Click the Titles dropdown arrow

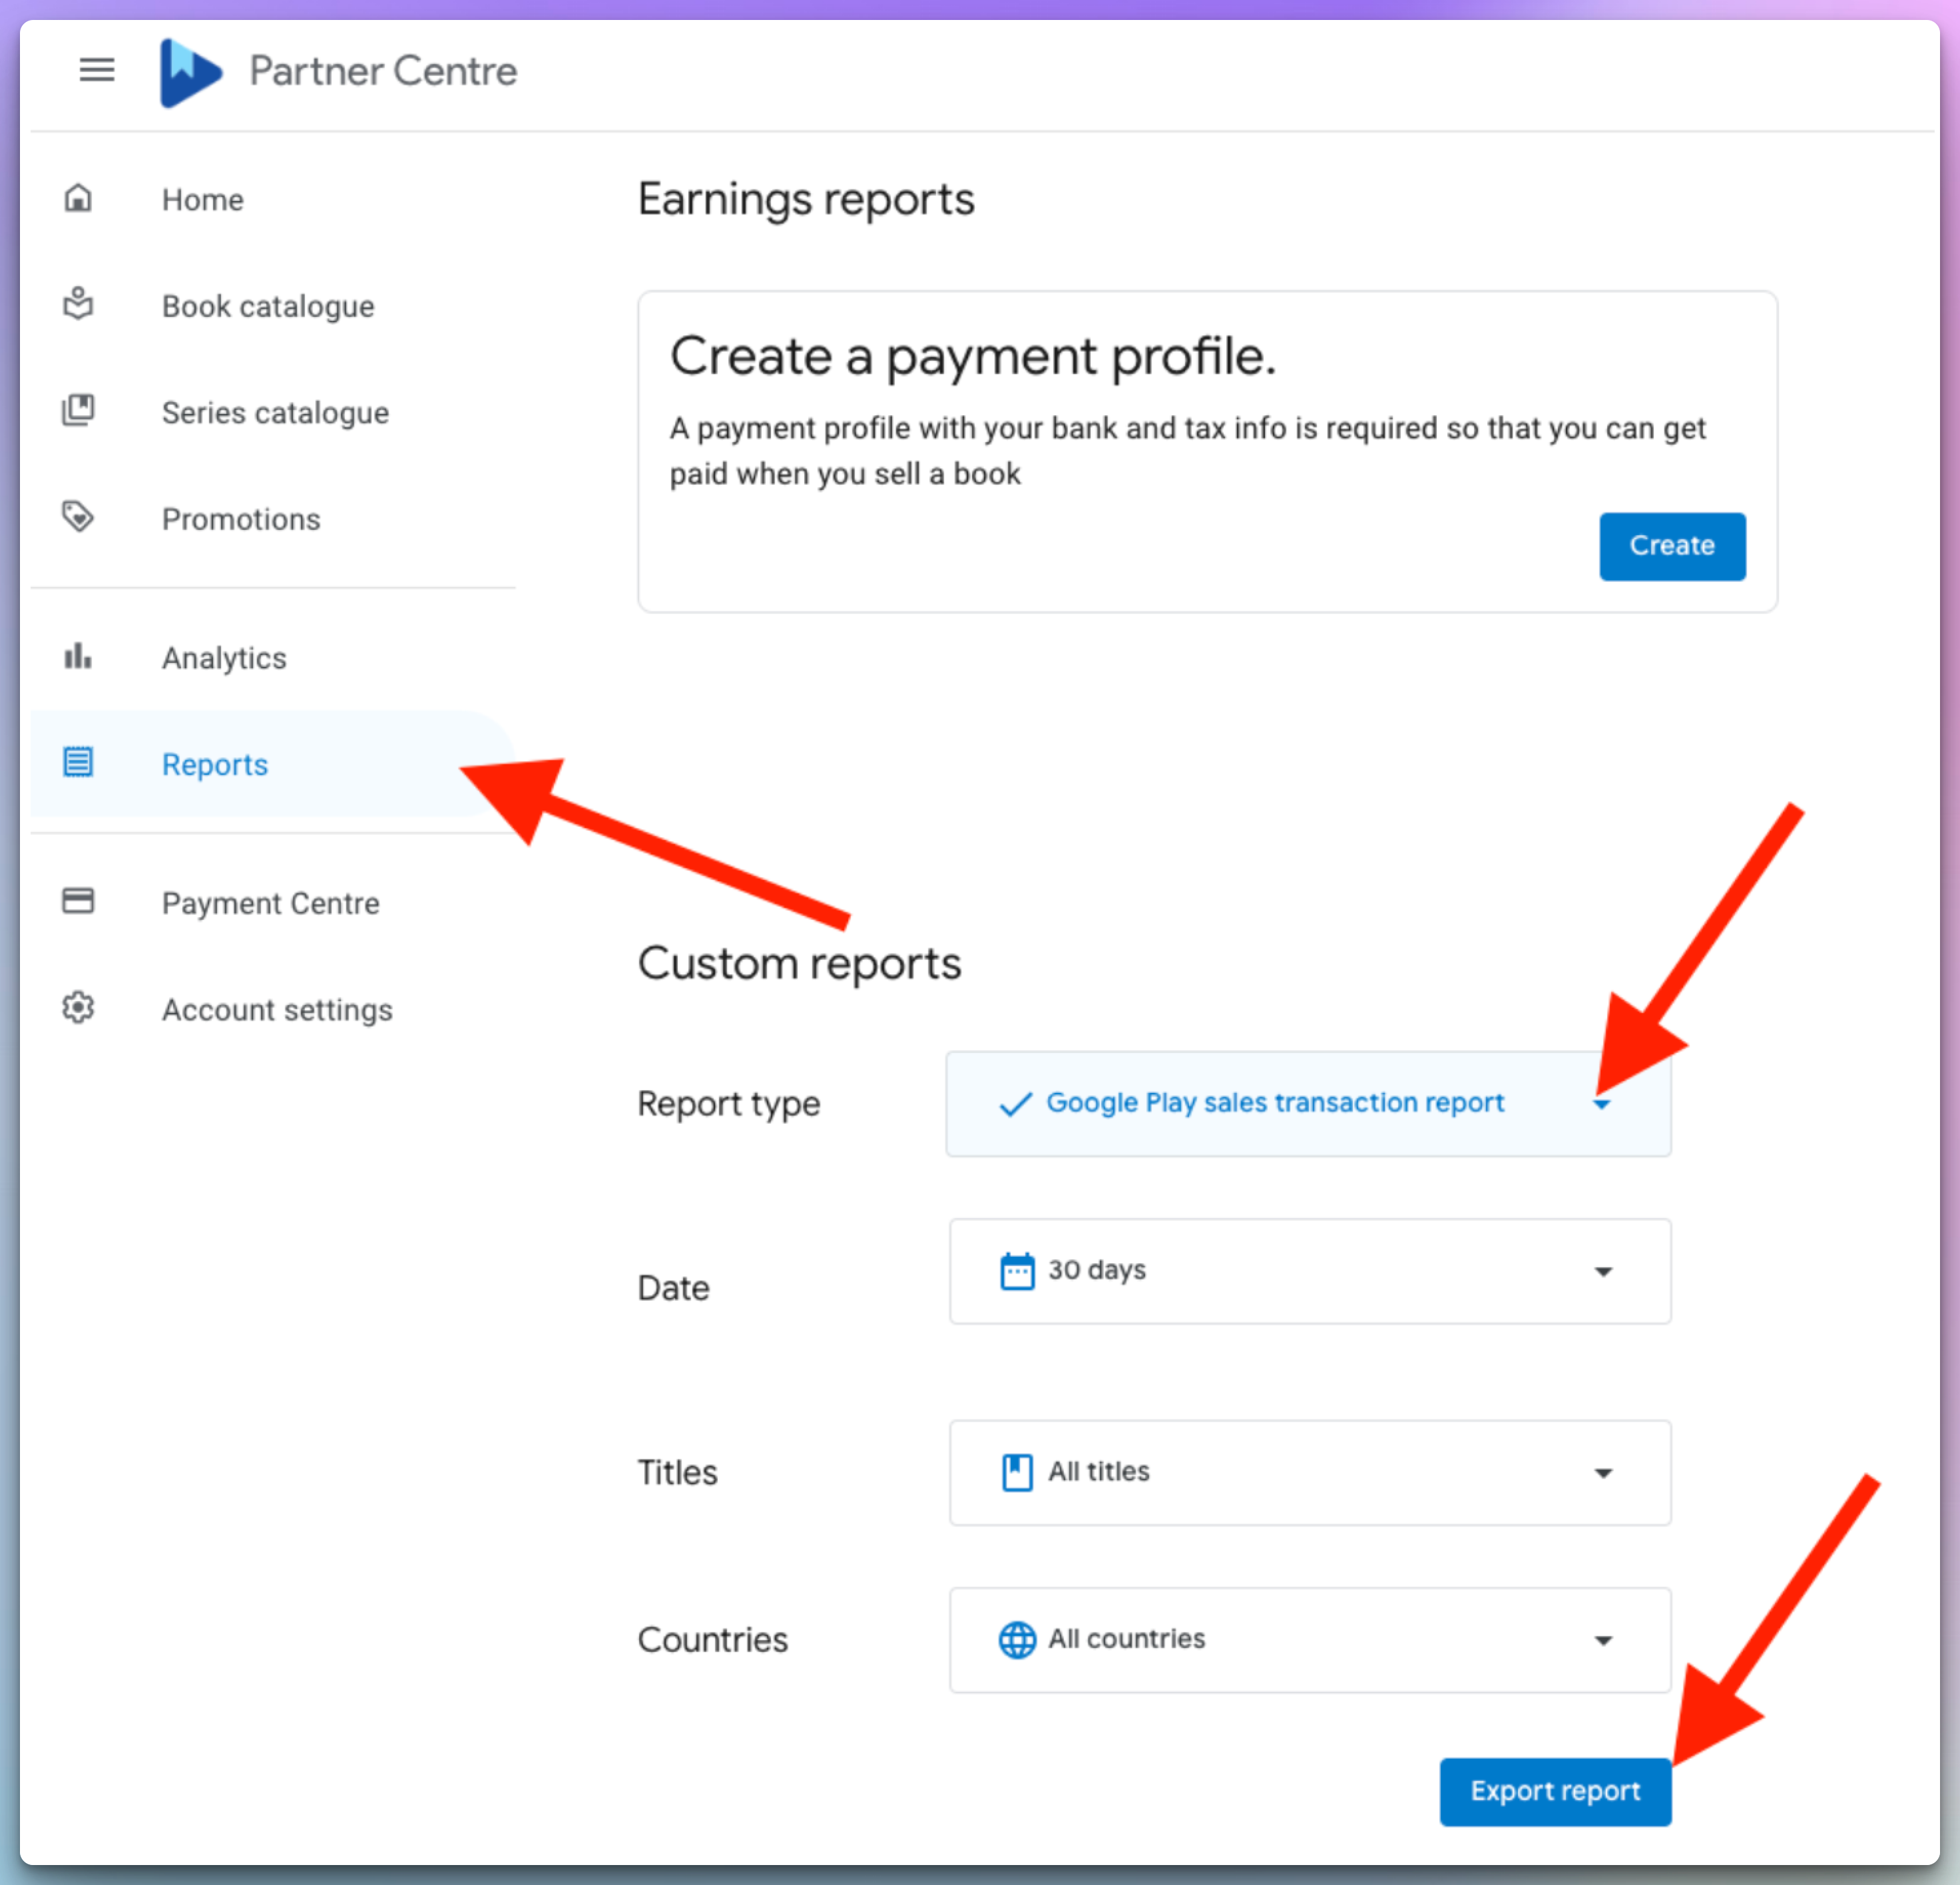click(x=1603, y=1473)
